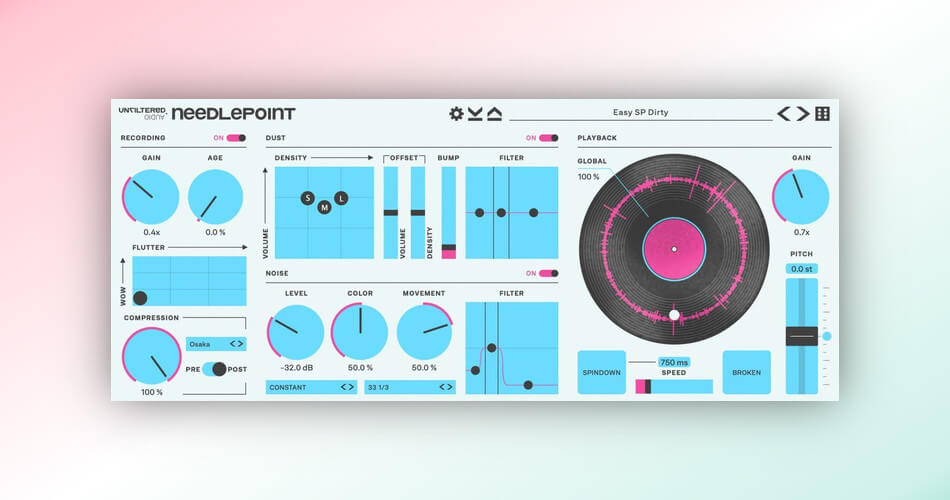Click the 750 ms speed value
950x500 pixels.
674,362
